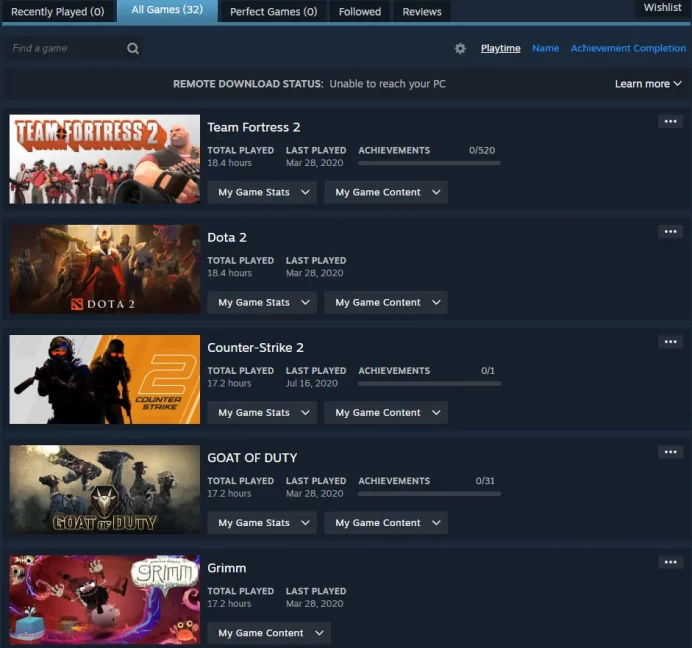Image resolution: width=692 pixels, height=648 pixels.
Task: Sort games by Achievement Completion
Action: point(628,48)
